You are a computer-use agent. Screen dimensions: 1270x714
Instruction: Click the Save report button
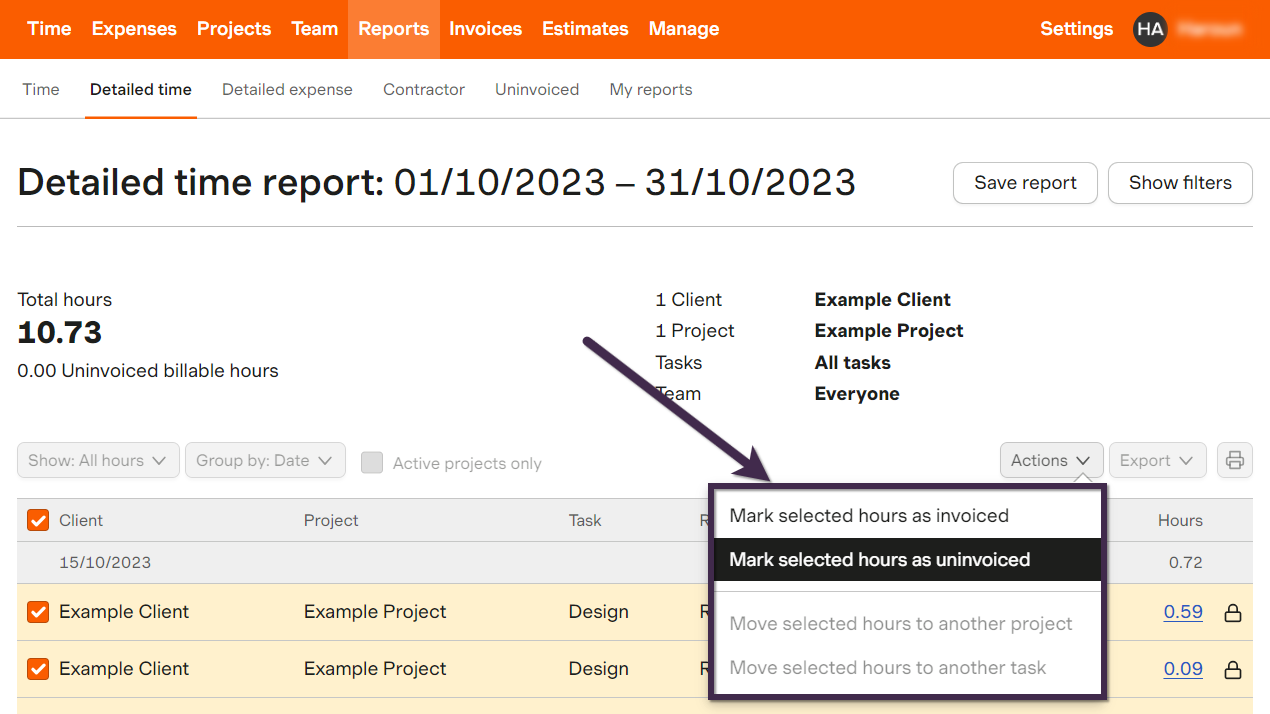pyautogui.click(x=1025, y=183)
